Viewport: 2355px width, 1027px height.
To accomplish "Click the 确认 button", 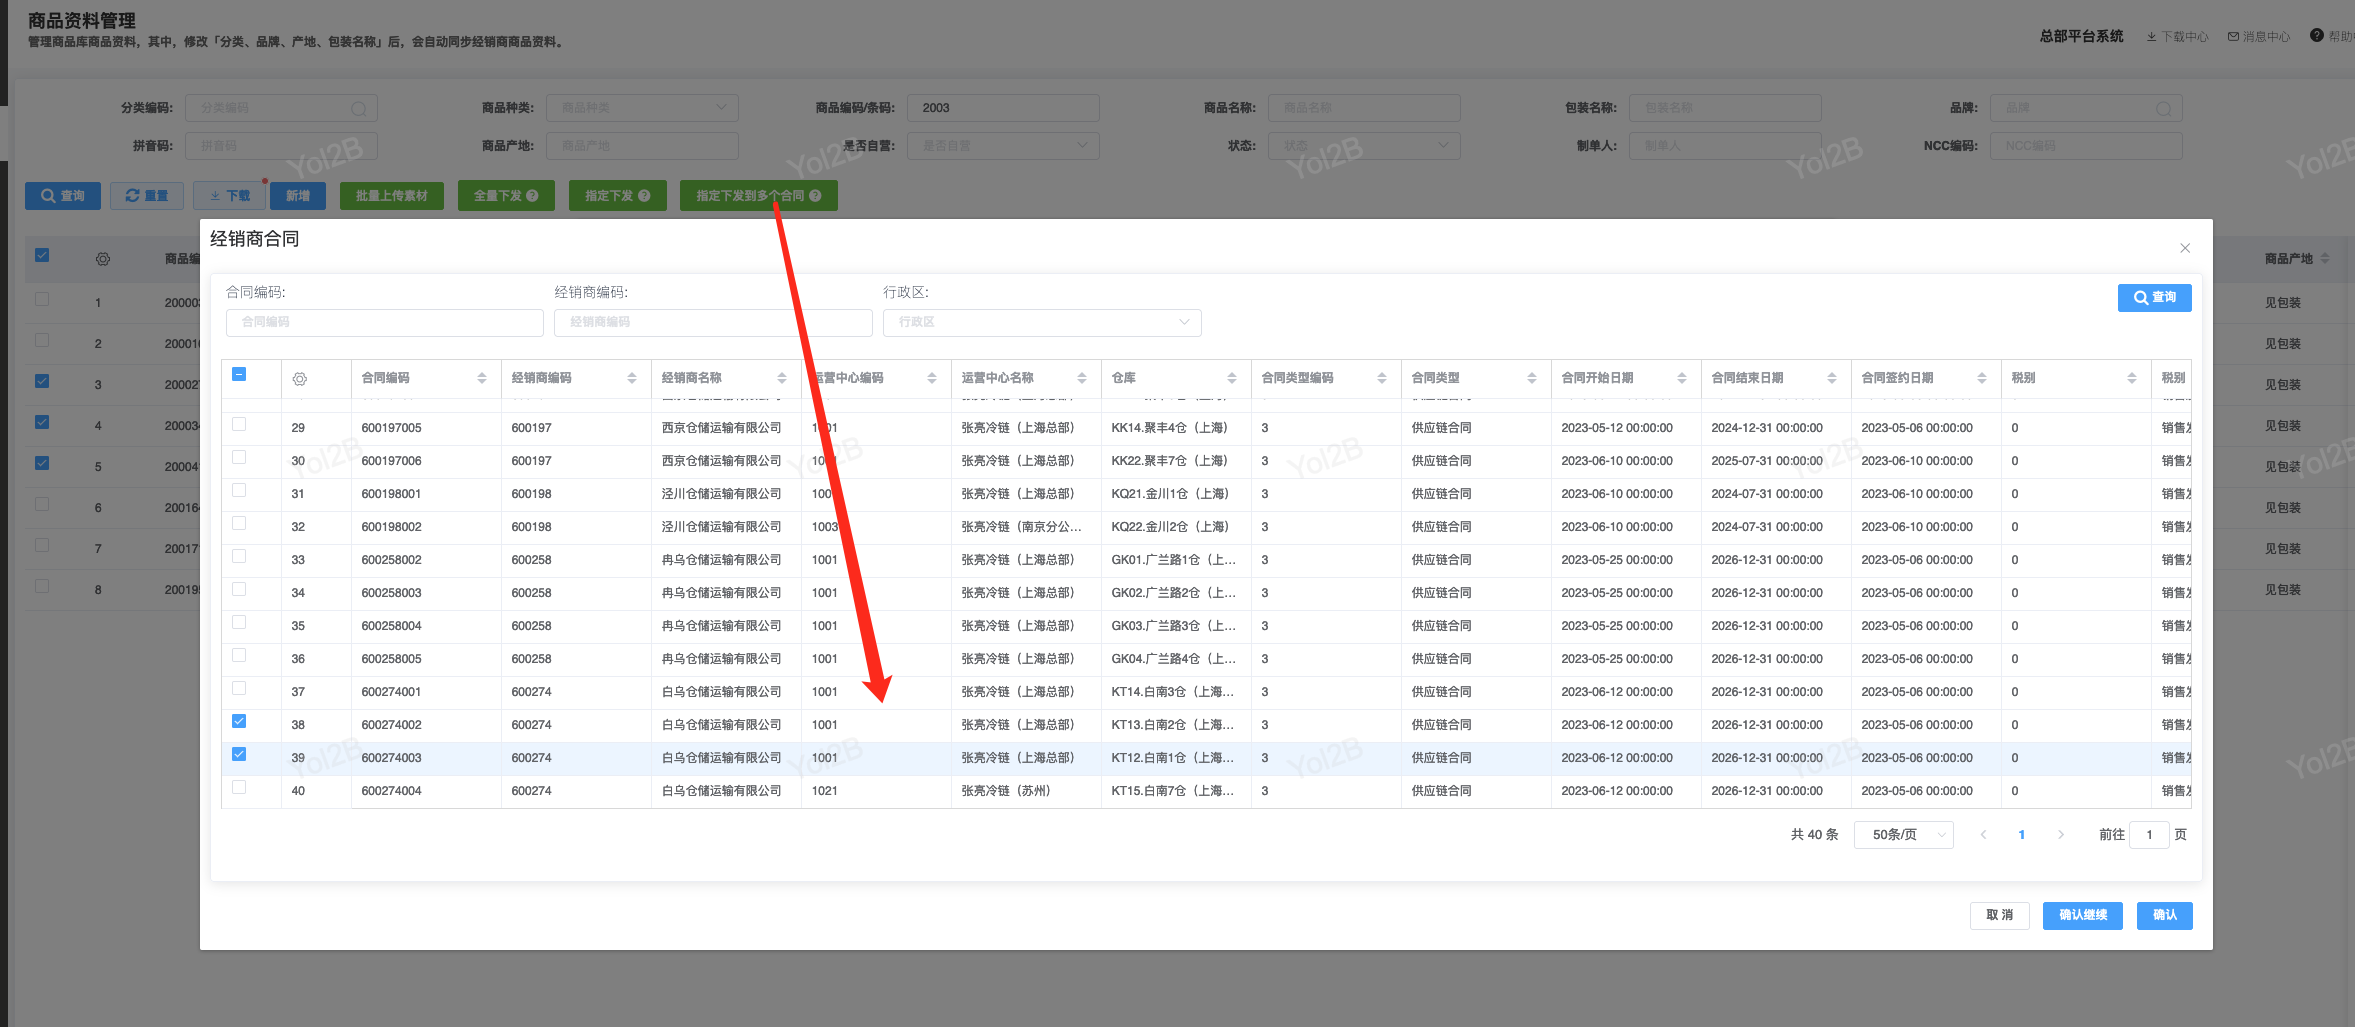I will pos(2164,915).
